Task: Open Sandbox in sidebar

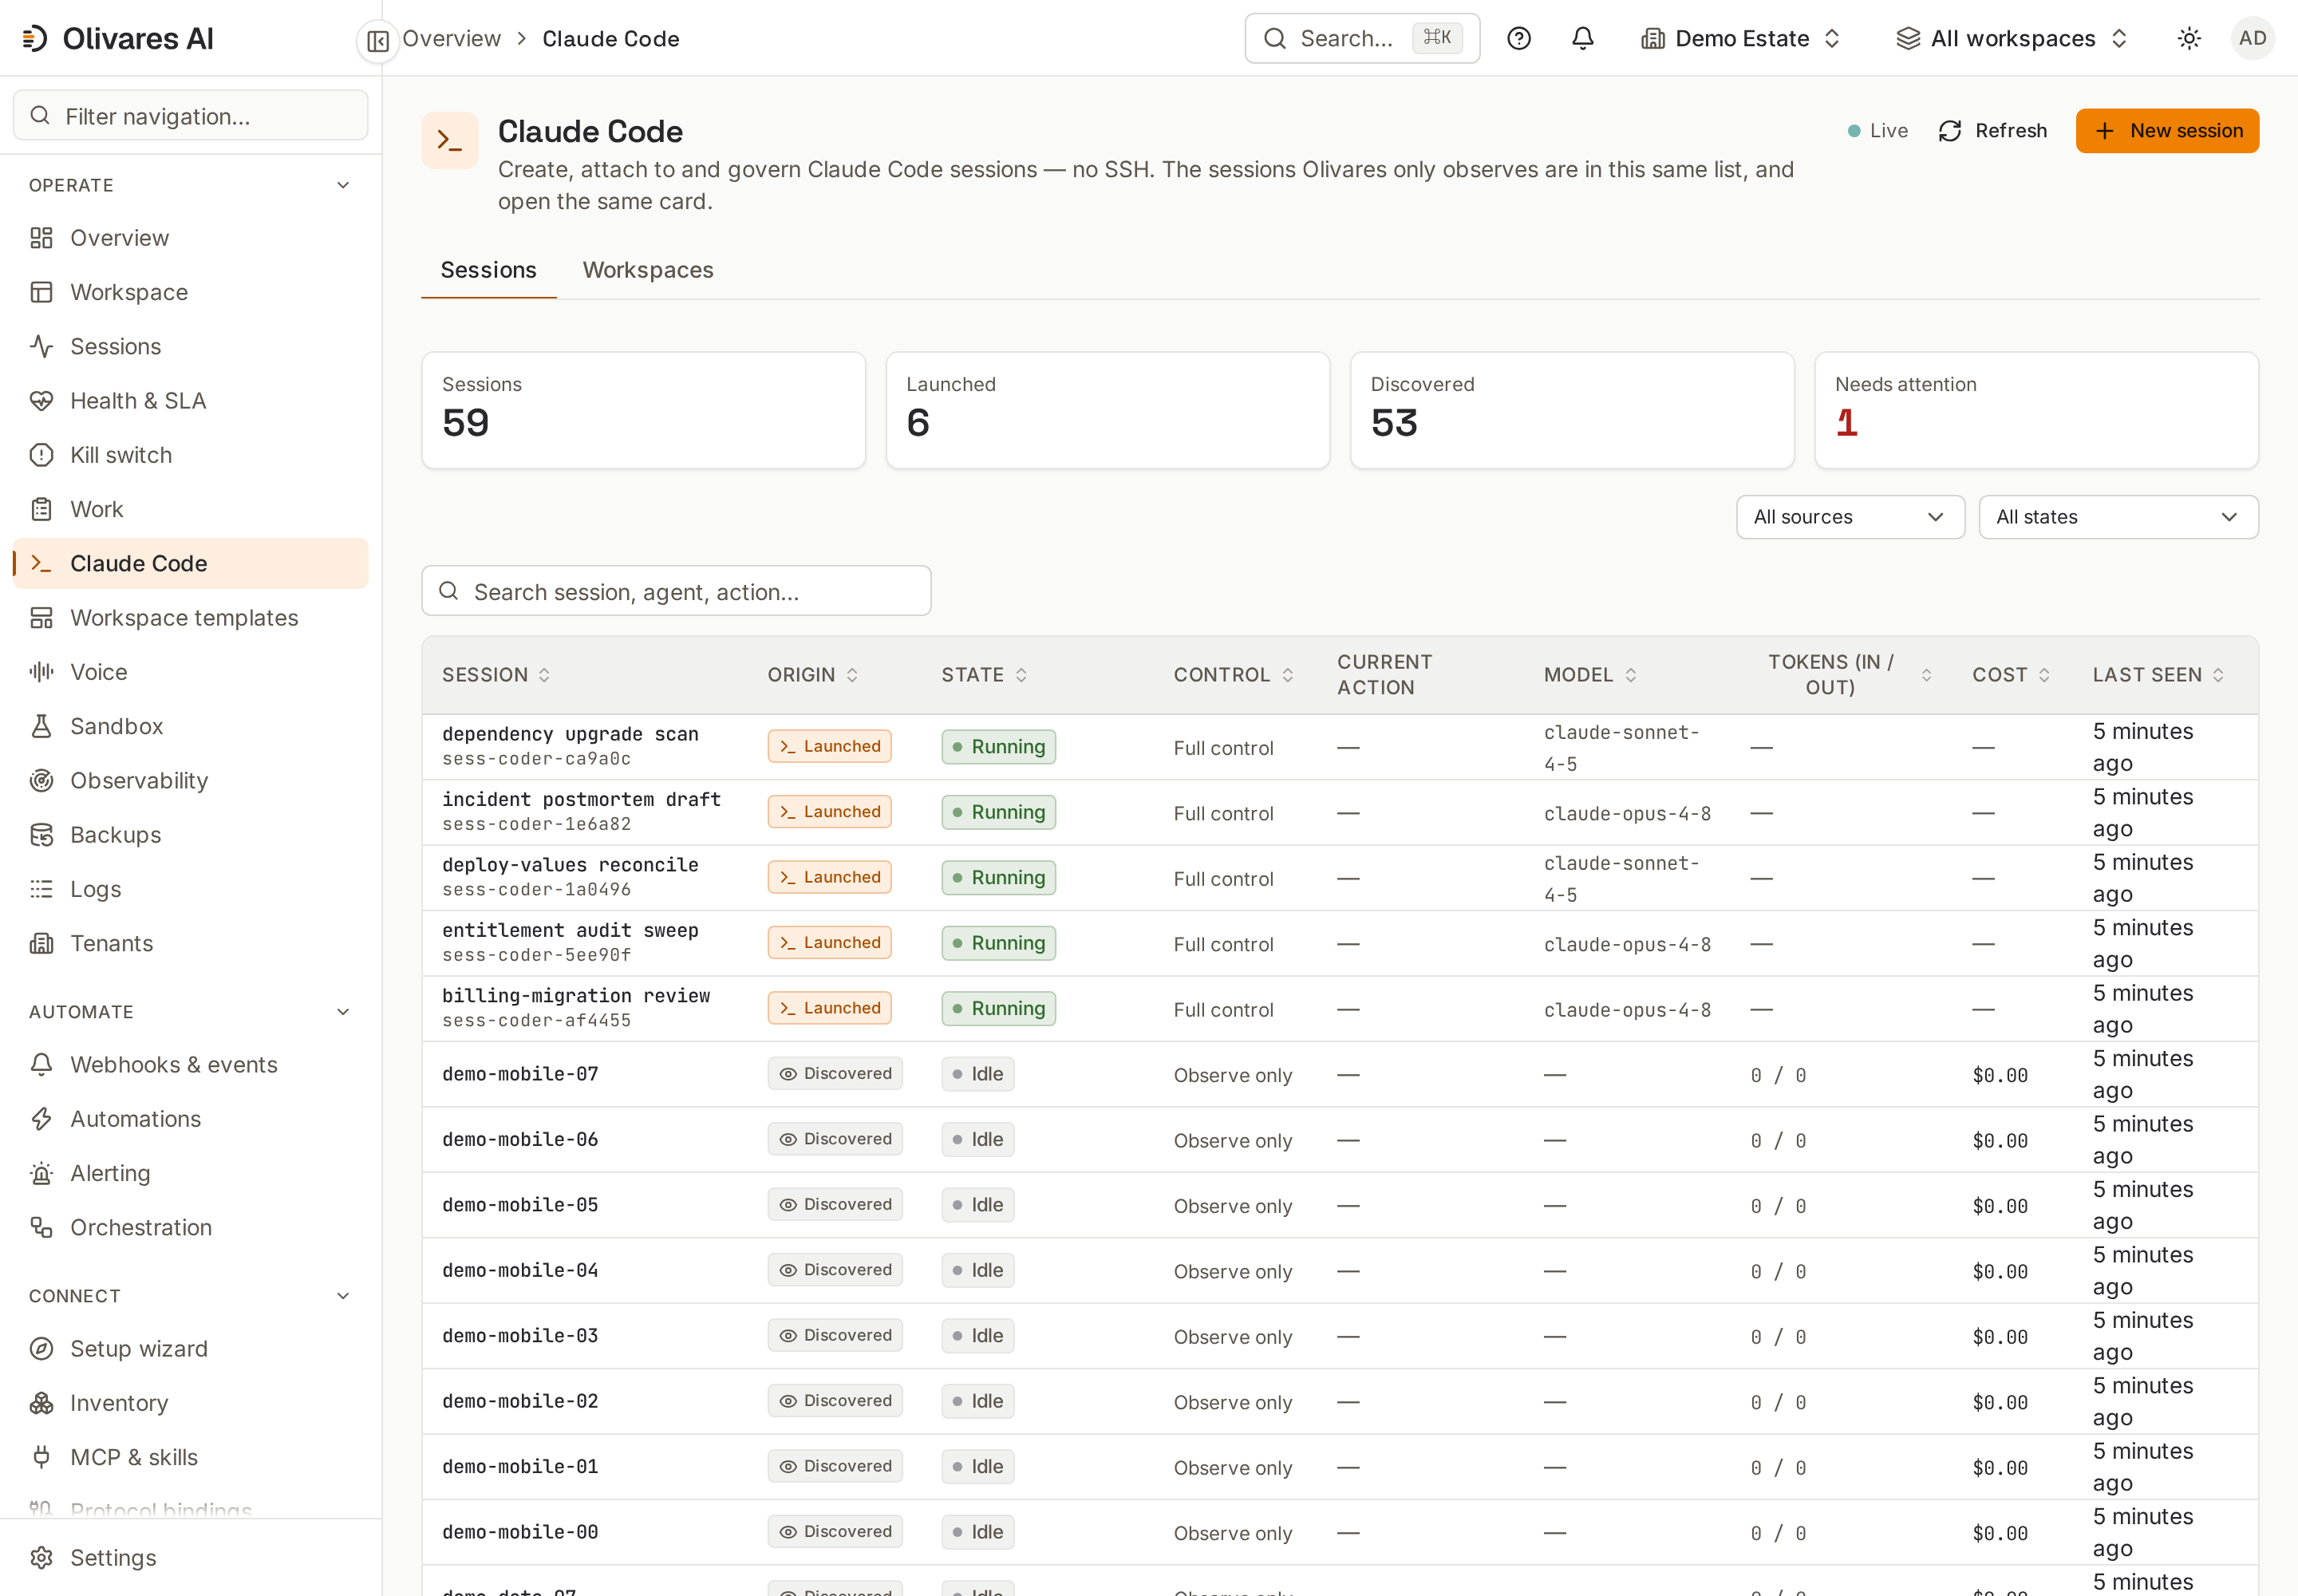Action: click(x=190, y=726)
